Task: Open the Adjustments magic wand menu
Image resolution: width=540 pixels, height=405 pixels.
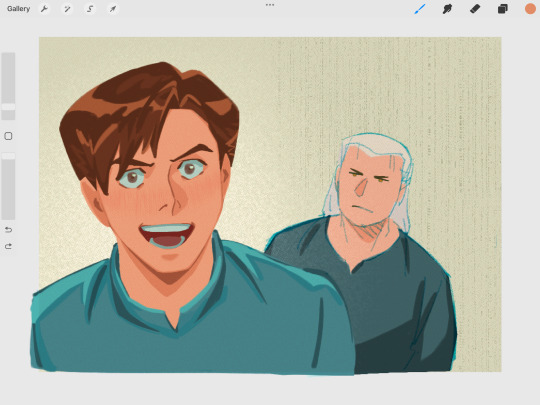Action: tap(67, 9)
